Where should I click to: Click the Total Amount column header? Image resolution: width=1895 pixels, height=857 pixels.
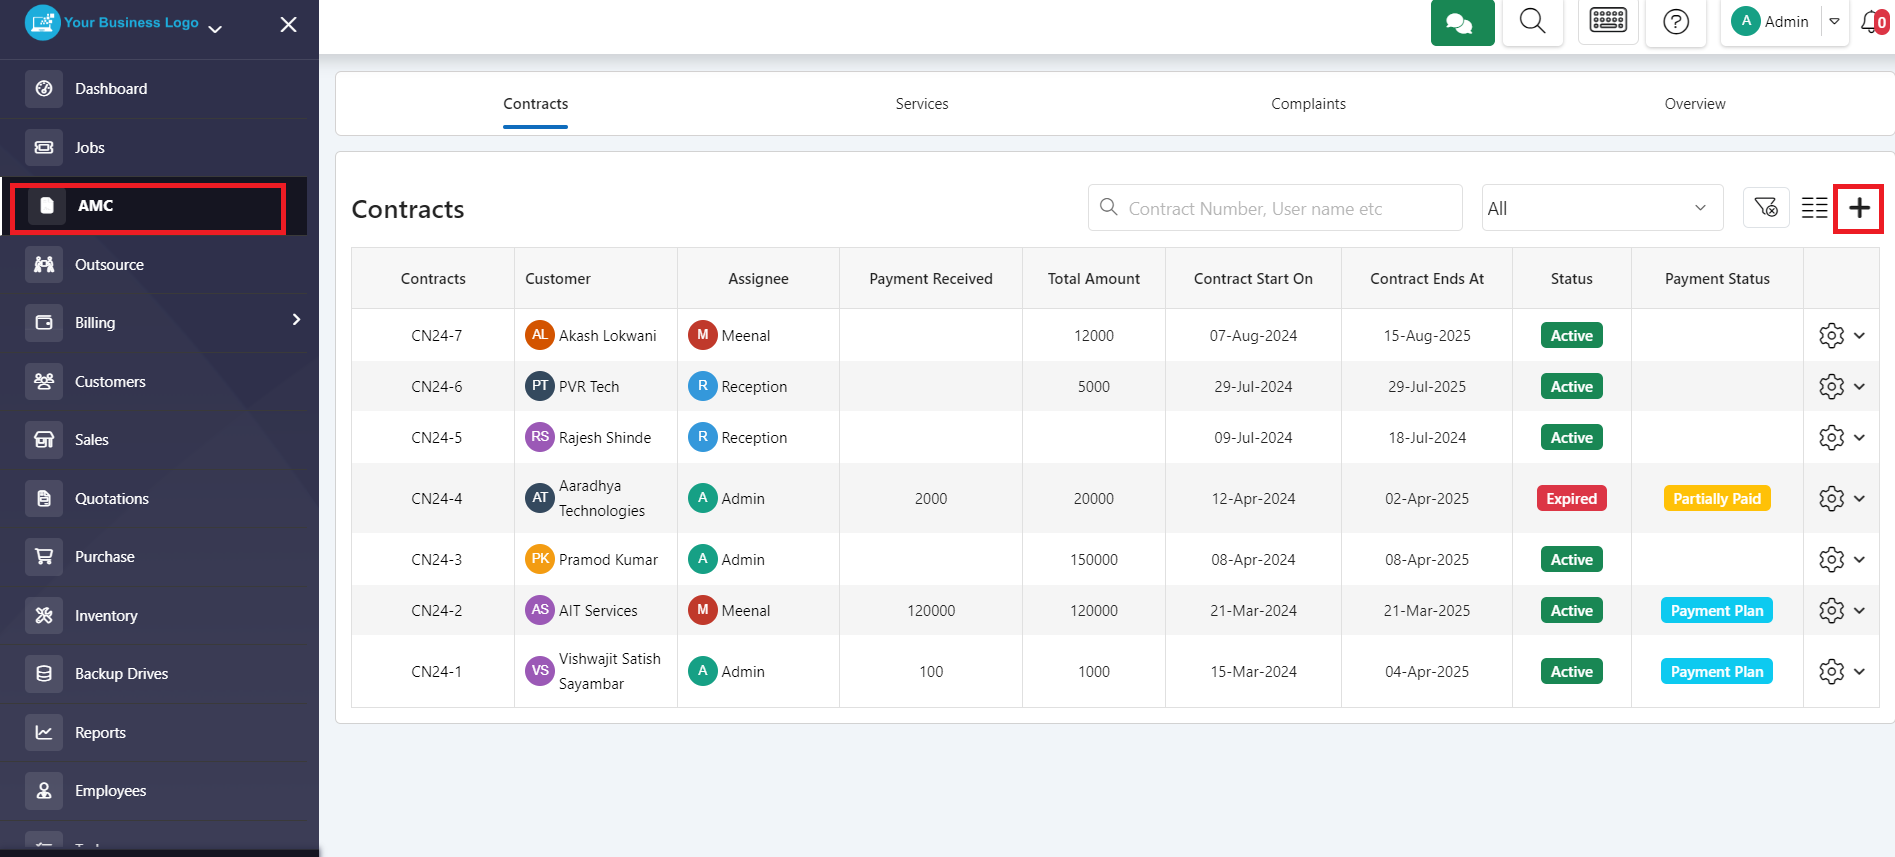pos(1094,279)
